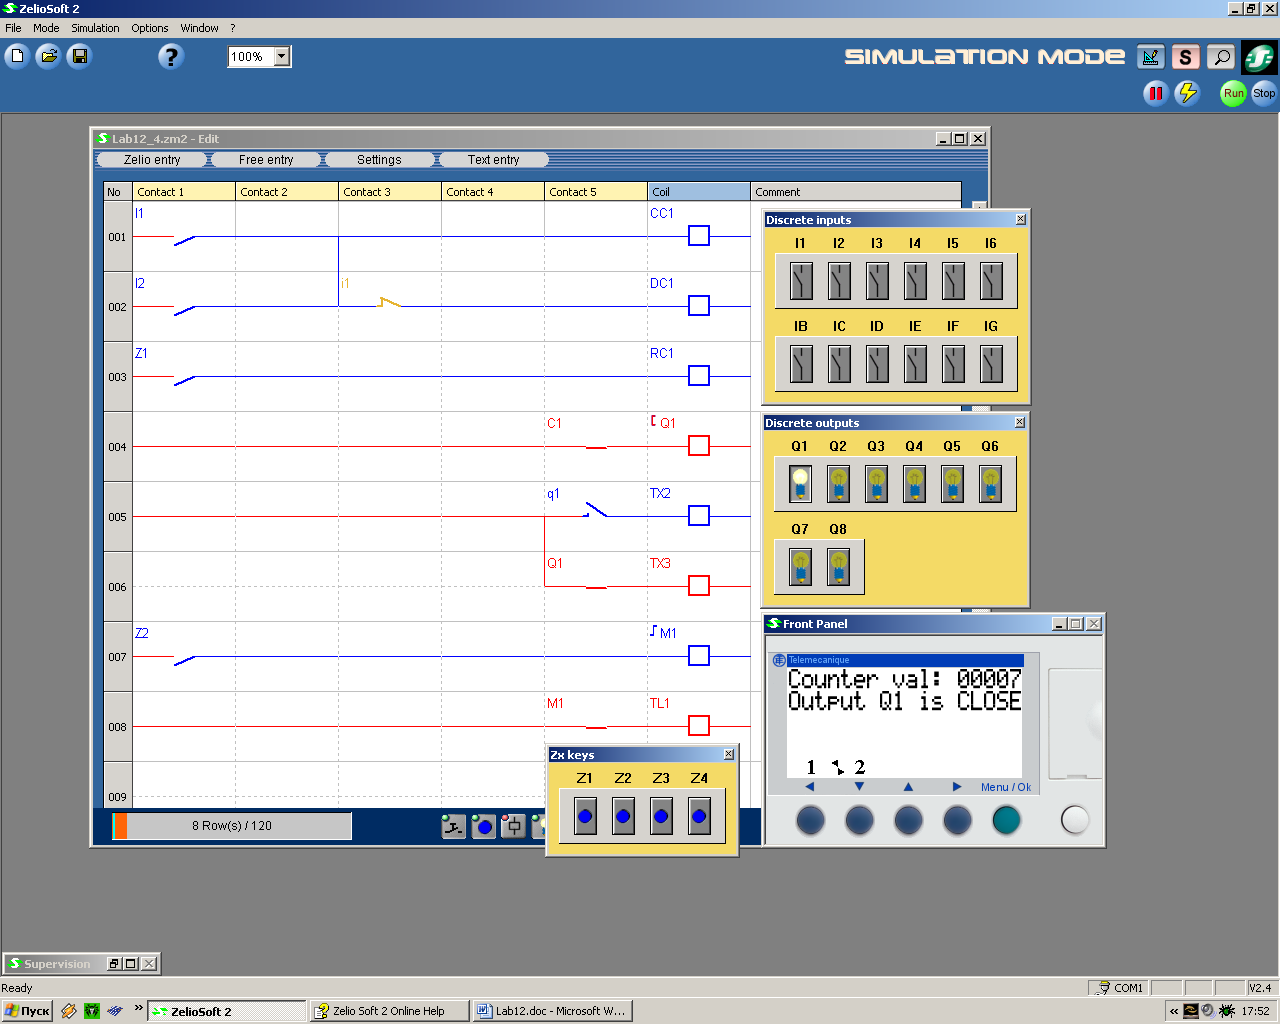1280x1024 pixels.
Task: Click the green Run button
Action: pos(1234,93)
